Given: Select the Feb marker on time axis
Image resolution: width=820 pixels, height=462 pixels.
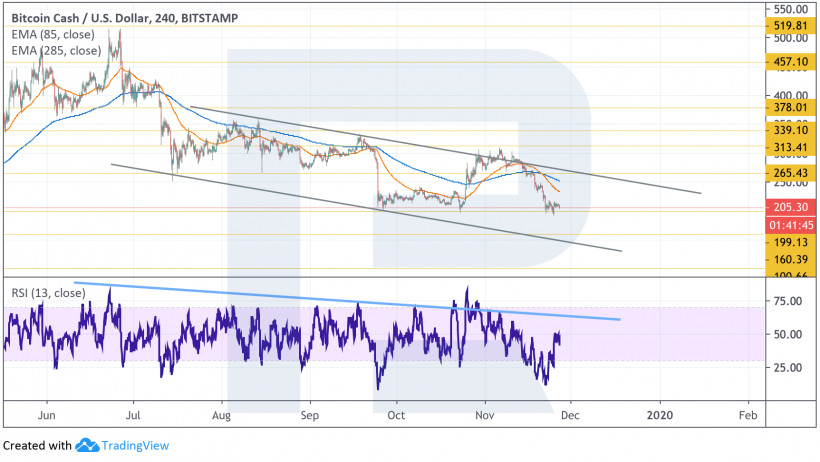Looking at the screenshot, I should pos(746,412).
